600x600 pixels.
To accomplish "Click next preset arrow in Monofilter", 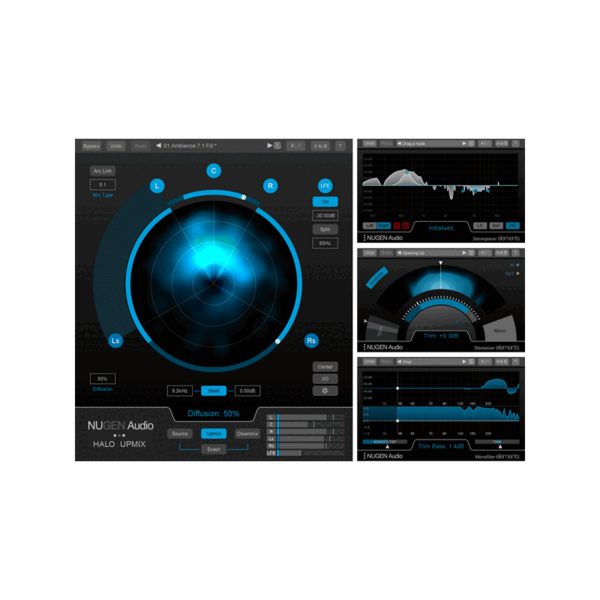I will tap(464, 362).
